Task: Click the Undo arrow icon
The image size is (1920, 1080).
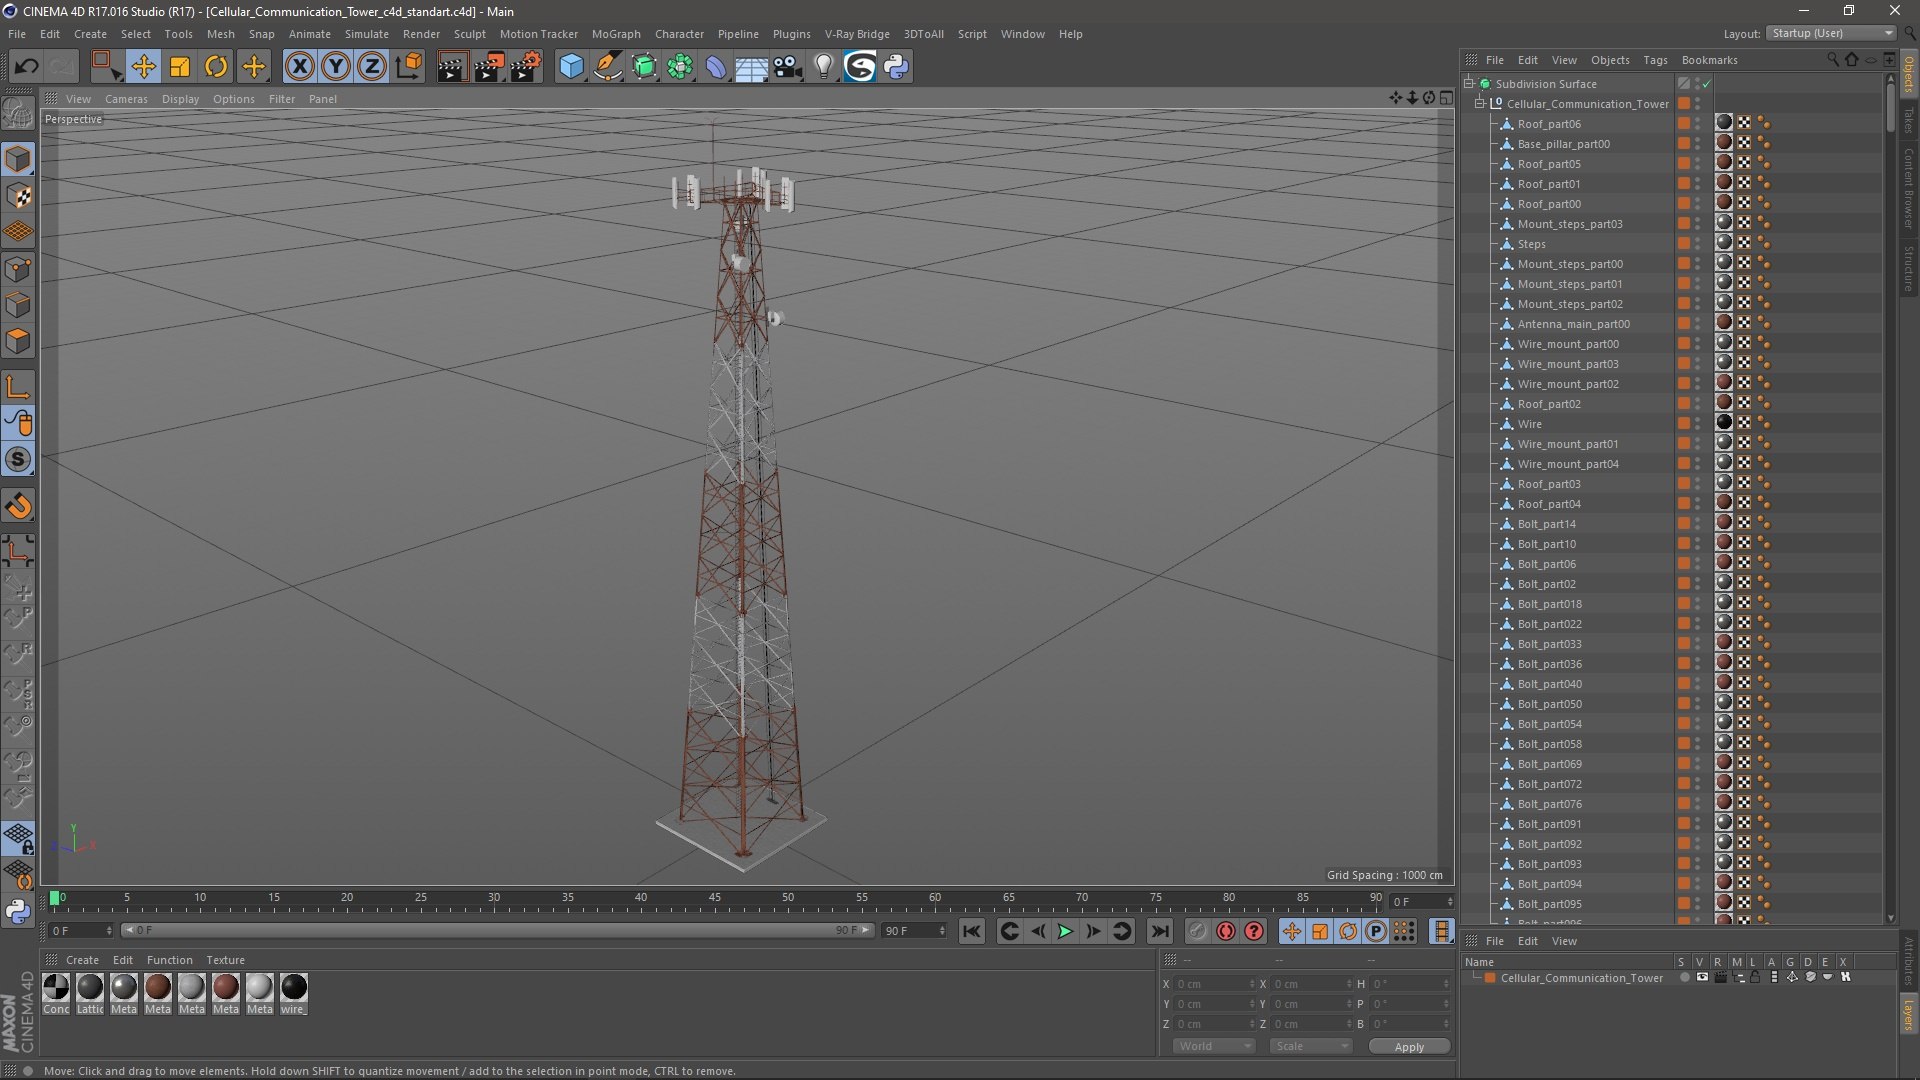Action: pyautogui.click(x=27, y=67)
